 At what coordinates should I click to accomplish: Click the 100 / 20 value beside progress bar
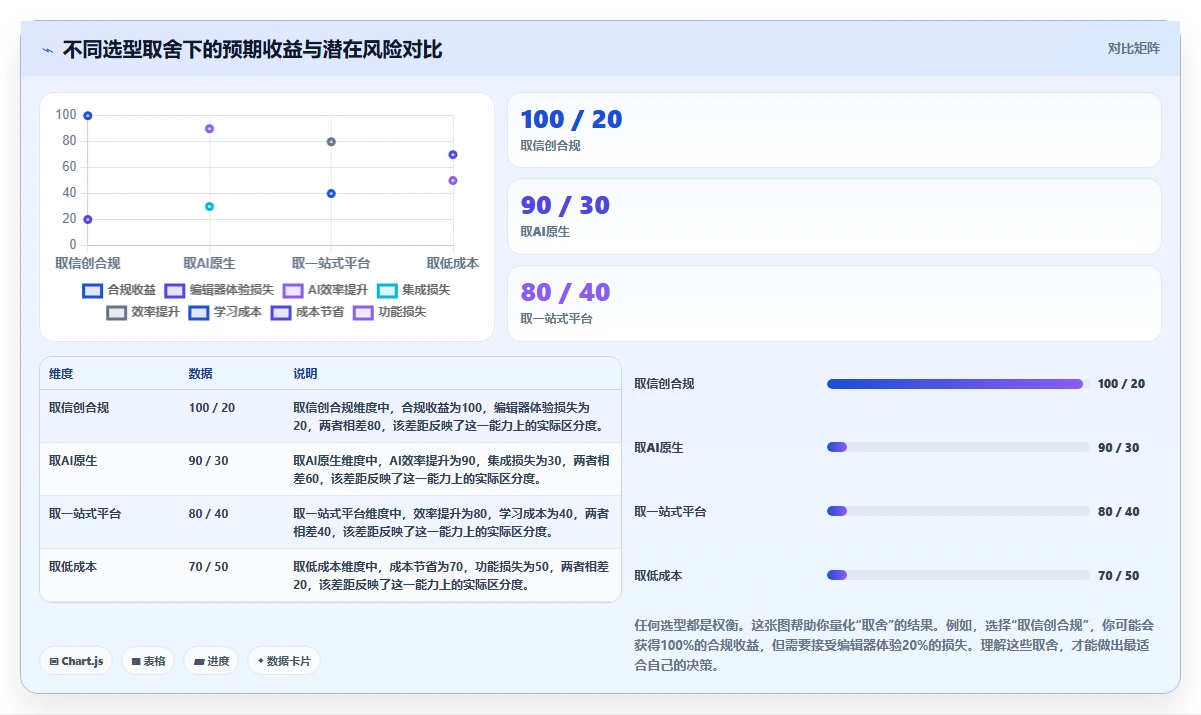coord(1121,384)
